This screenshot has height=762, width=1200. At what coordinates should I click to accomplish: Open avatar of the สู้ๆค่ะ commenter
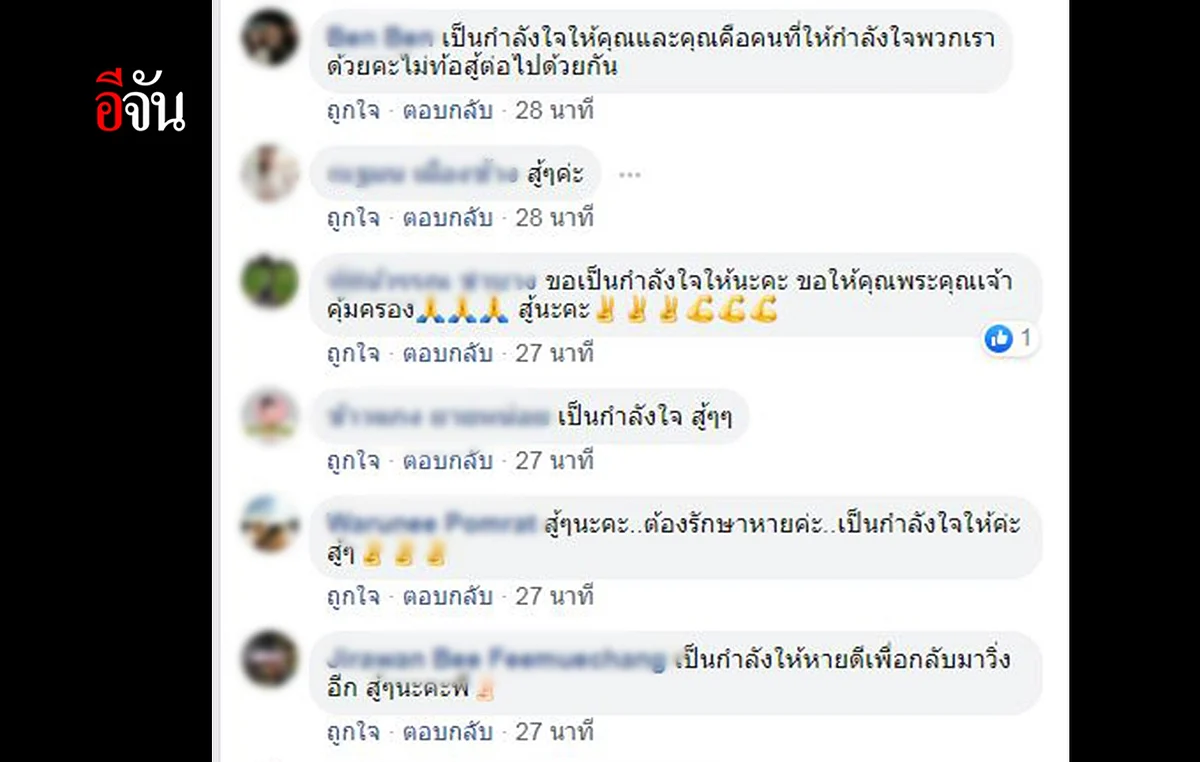[270, 173]
